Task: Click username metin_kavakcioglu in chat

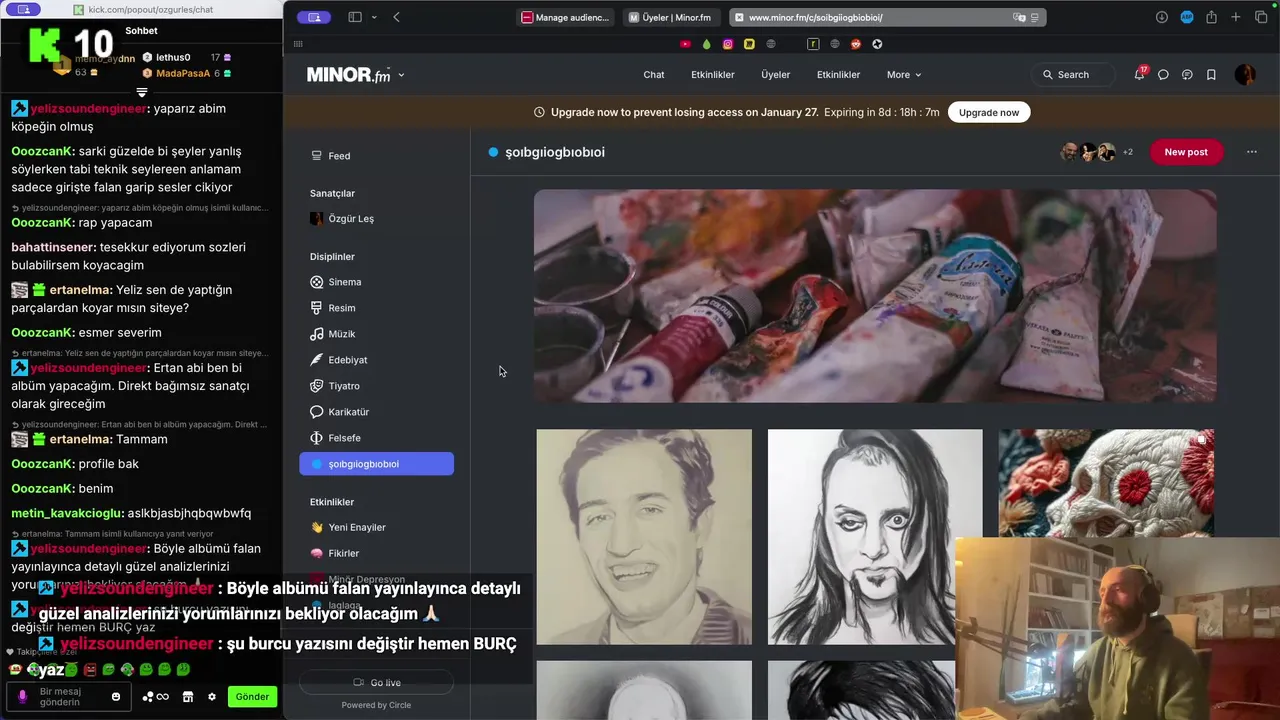Action: (x=67, y=513)
